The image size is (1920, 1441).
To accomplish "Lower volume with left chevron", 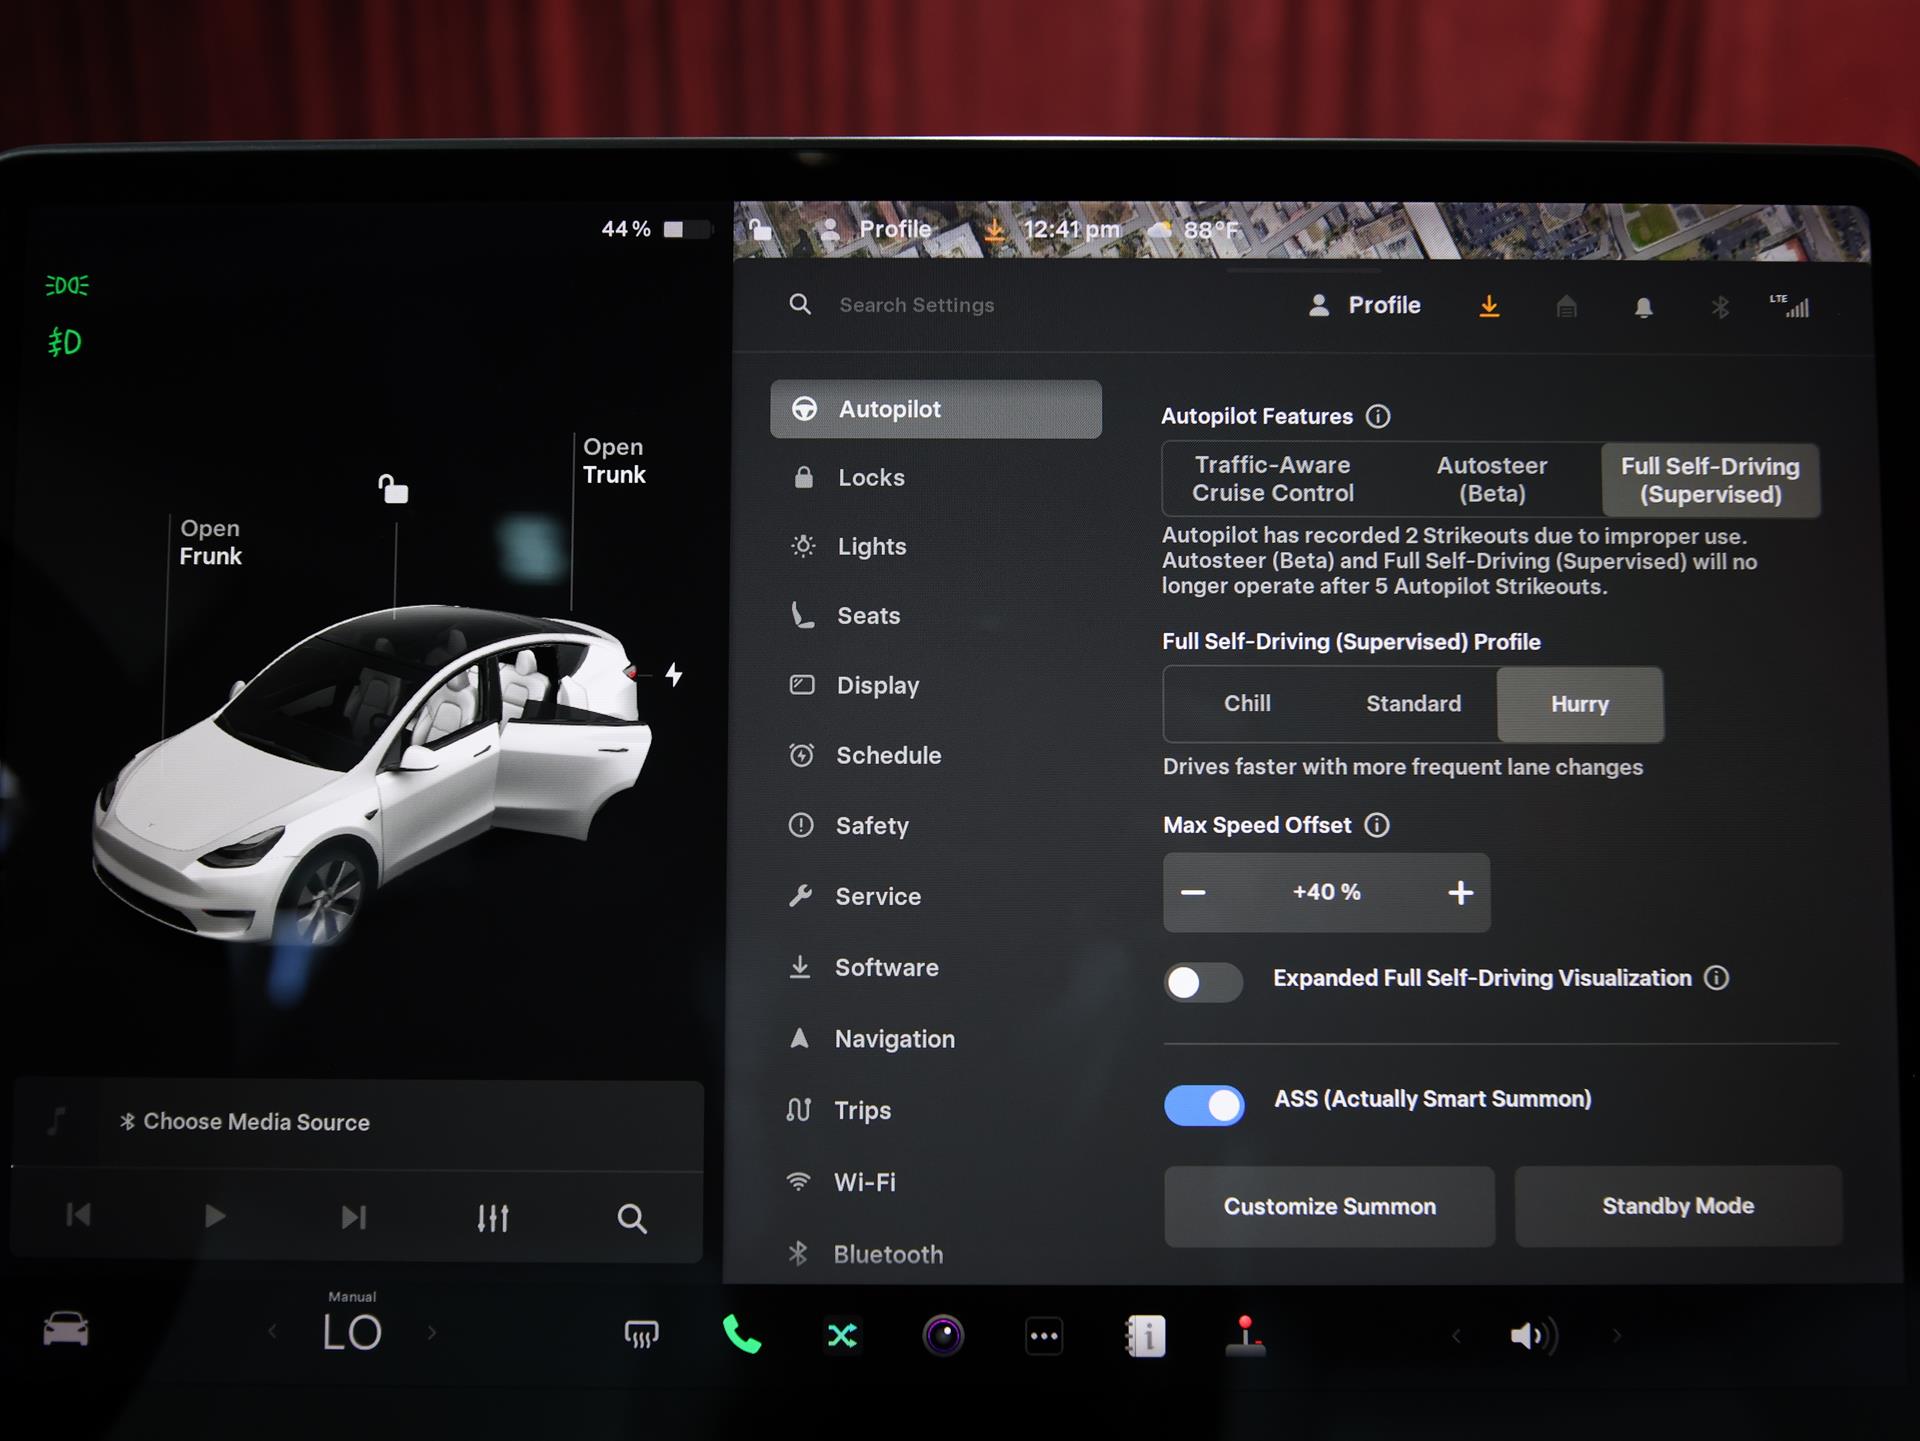I will click(x=1456, y=1336).
